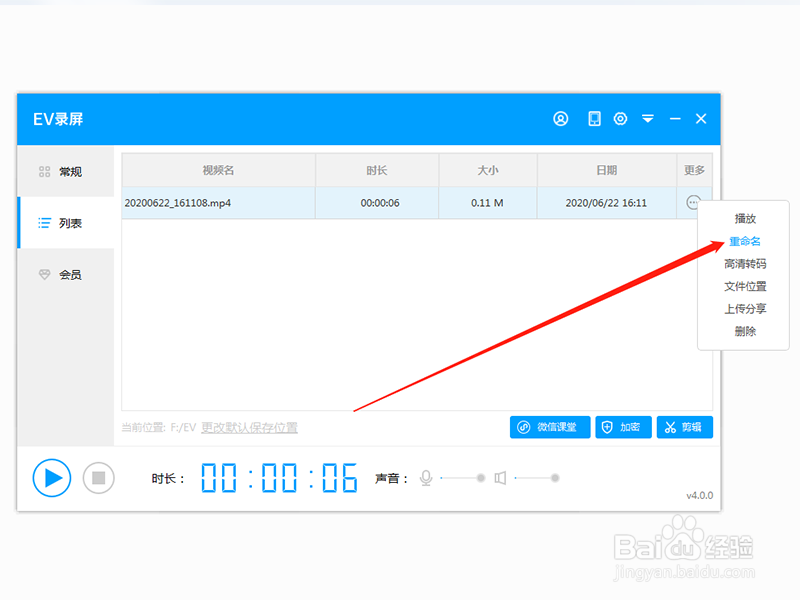Open the user account icon
The height and width of the screenshot is (600, 800).
[x=561, y=119]
